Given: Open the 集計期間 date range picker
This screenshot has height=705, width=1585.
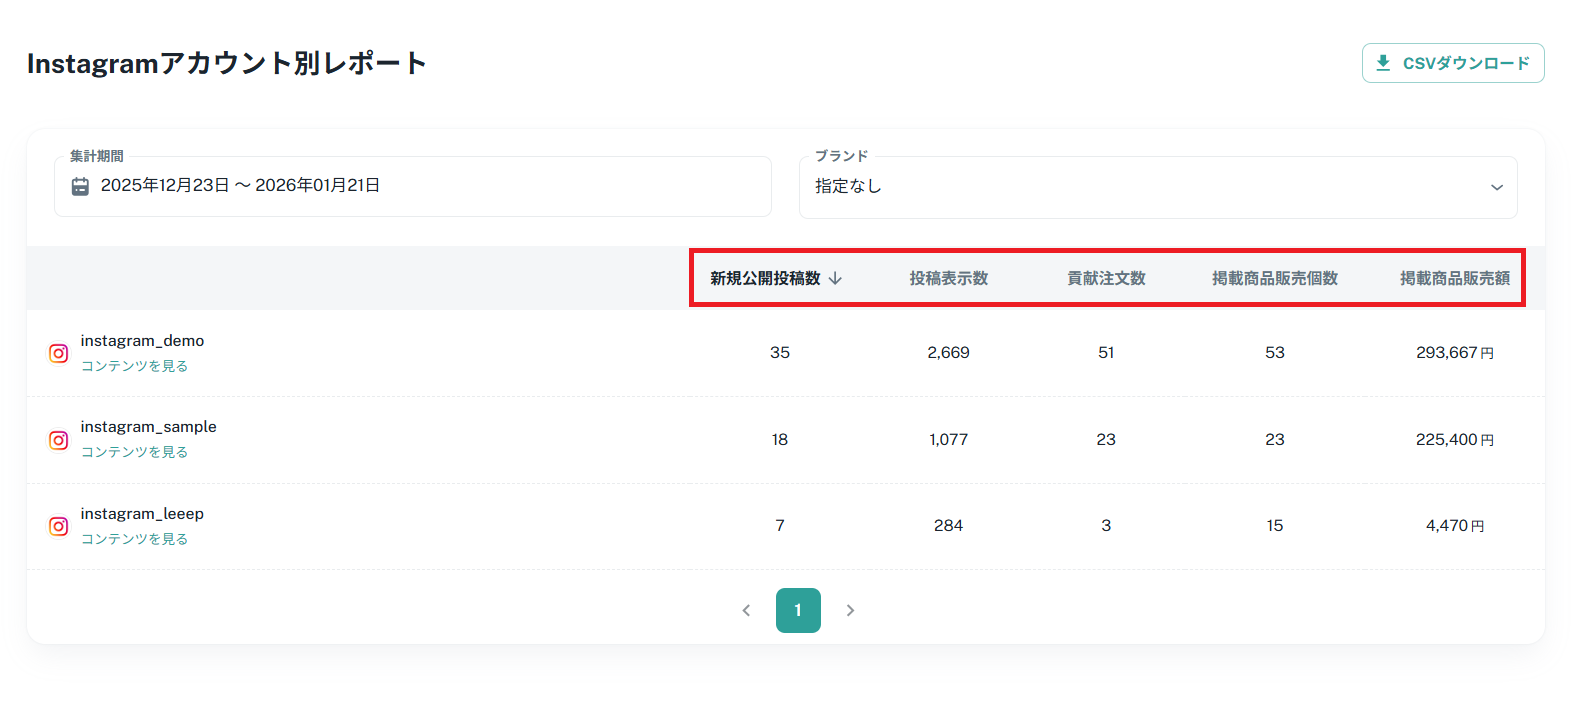Looking at the screenshot, I should (412, 186).
